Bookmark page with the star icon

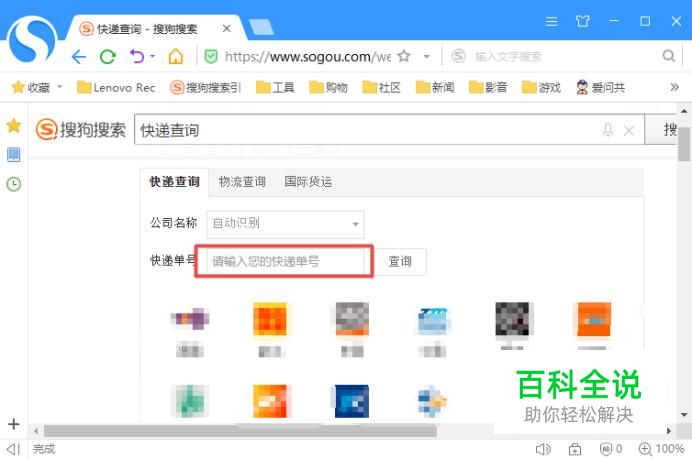pyautogui.click(x=404, y=56)
